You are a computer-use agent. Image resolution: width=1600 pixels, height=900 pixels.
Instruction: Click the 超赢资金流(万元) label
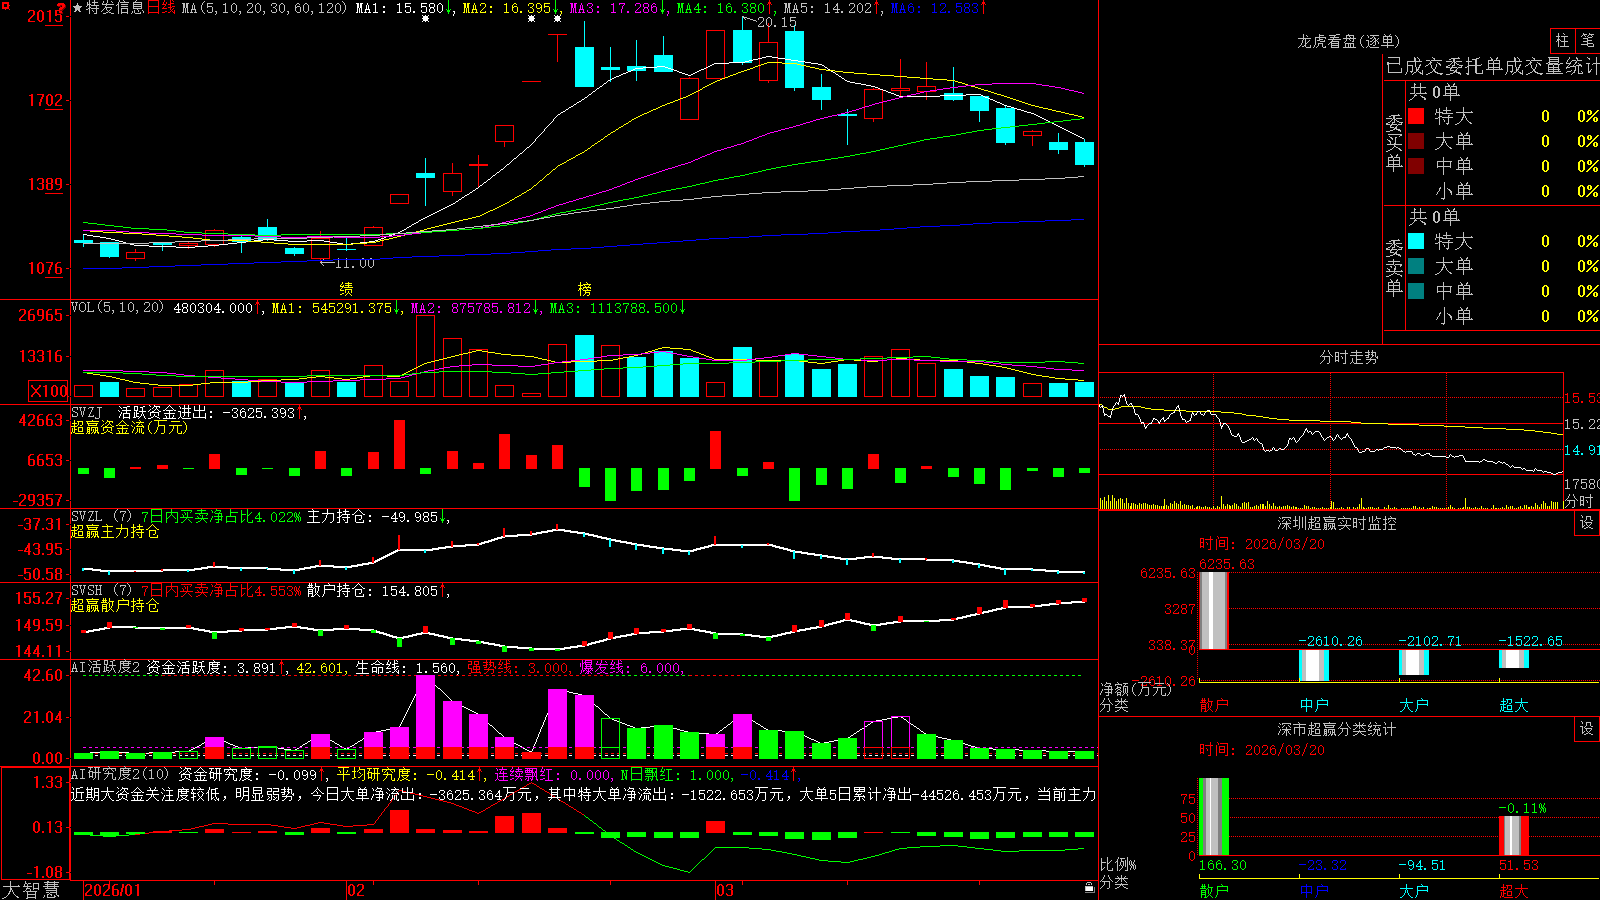click(129, 427)
